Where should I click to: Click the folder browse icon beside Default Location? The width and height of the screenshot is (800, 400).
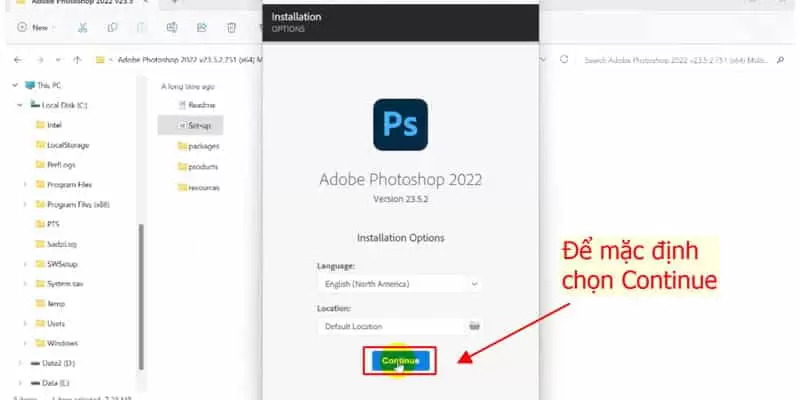474,326
